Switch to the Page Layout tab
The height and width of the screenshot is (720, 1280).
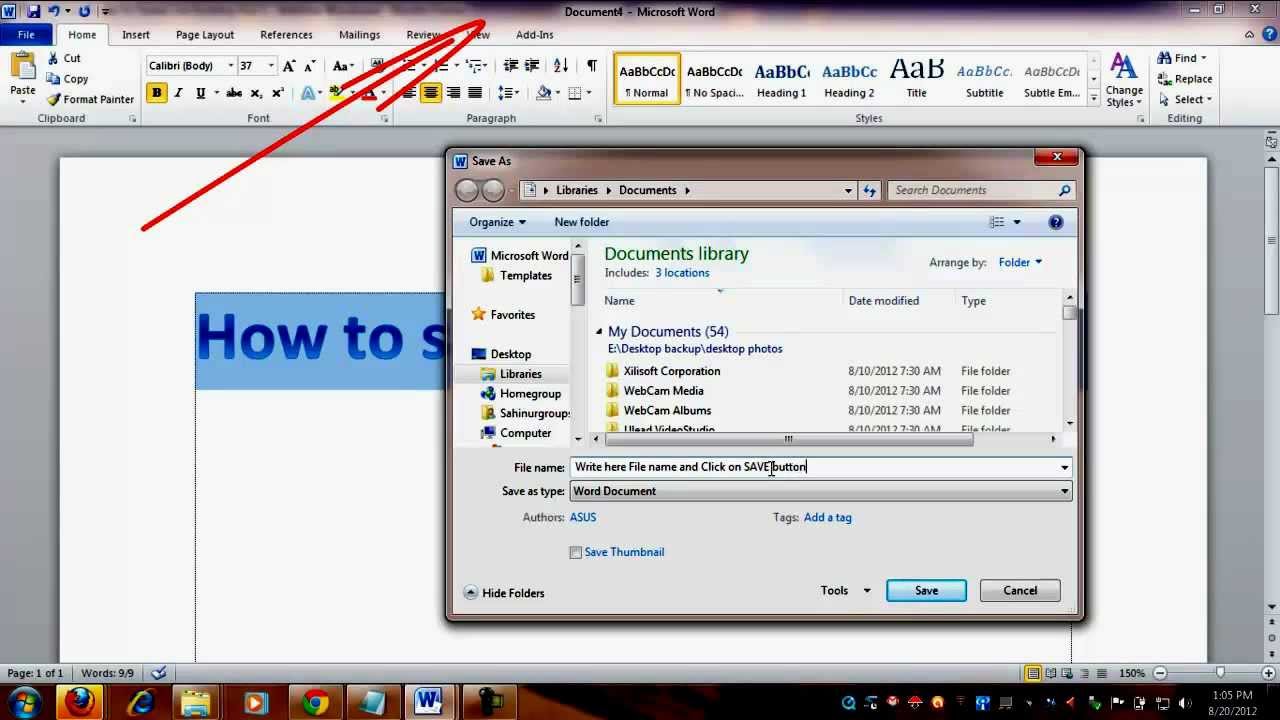(205, 35)
